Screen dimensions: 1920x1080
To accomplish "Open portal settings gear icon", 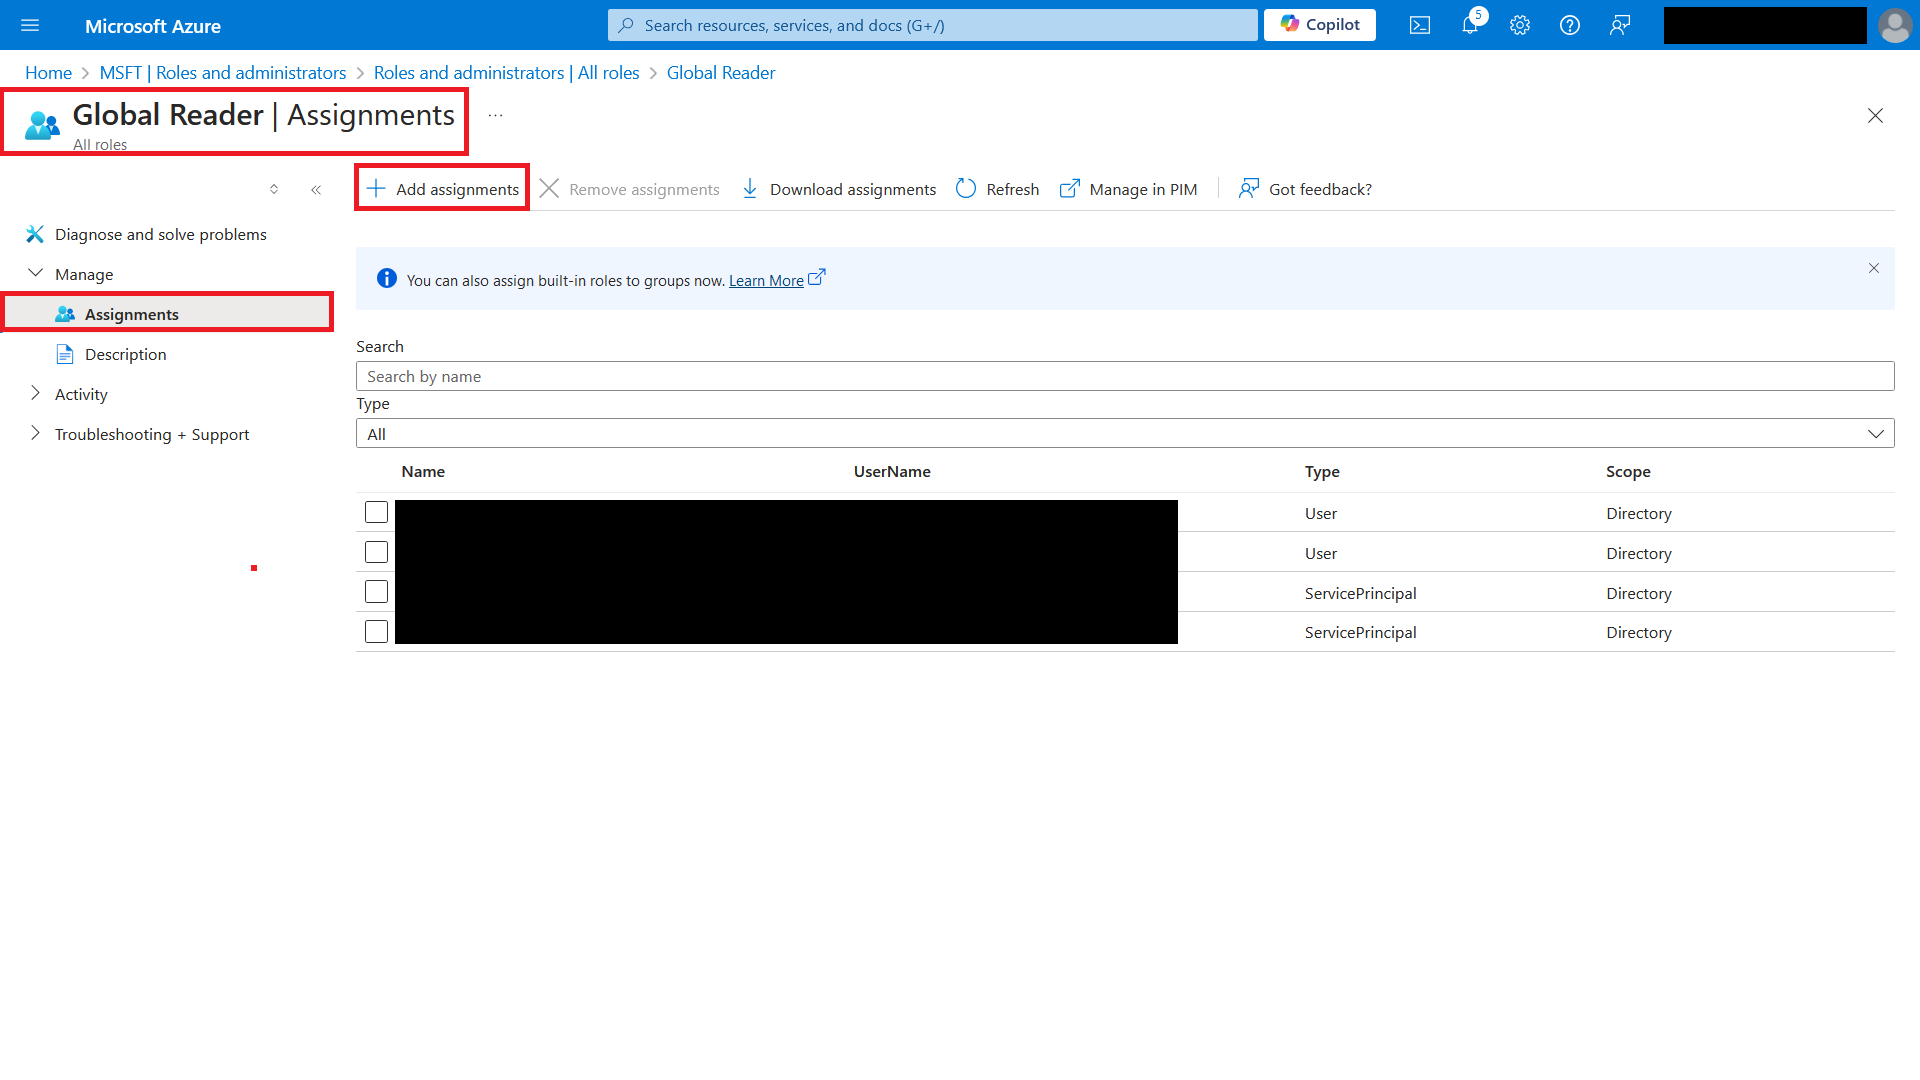I will 1520,25.
